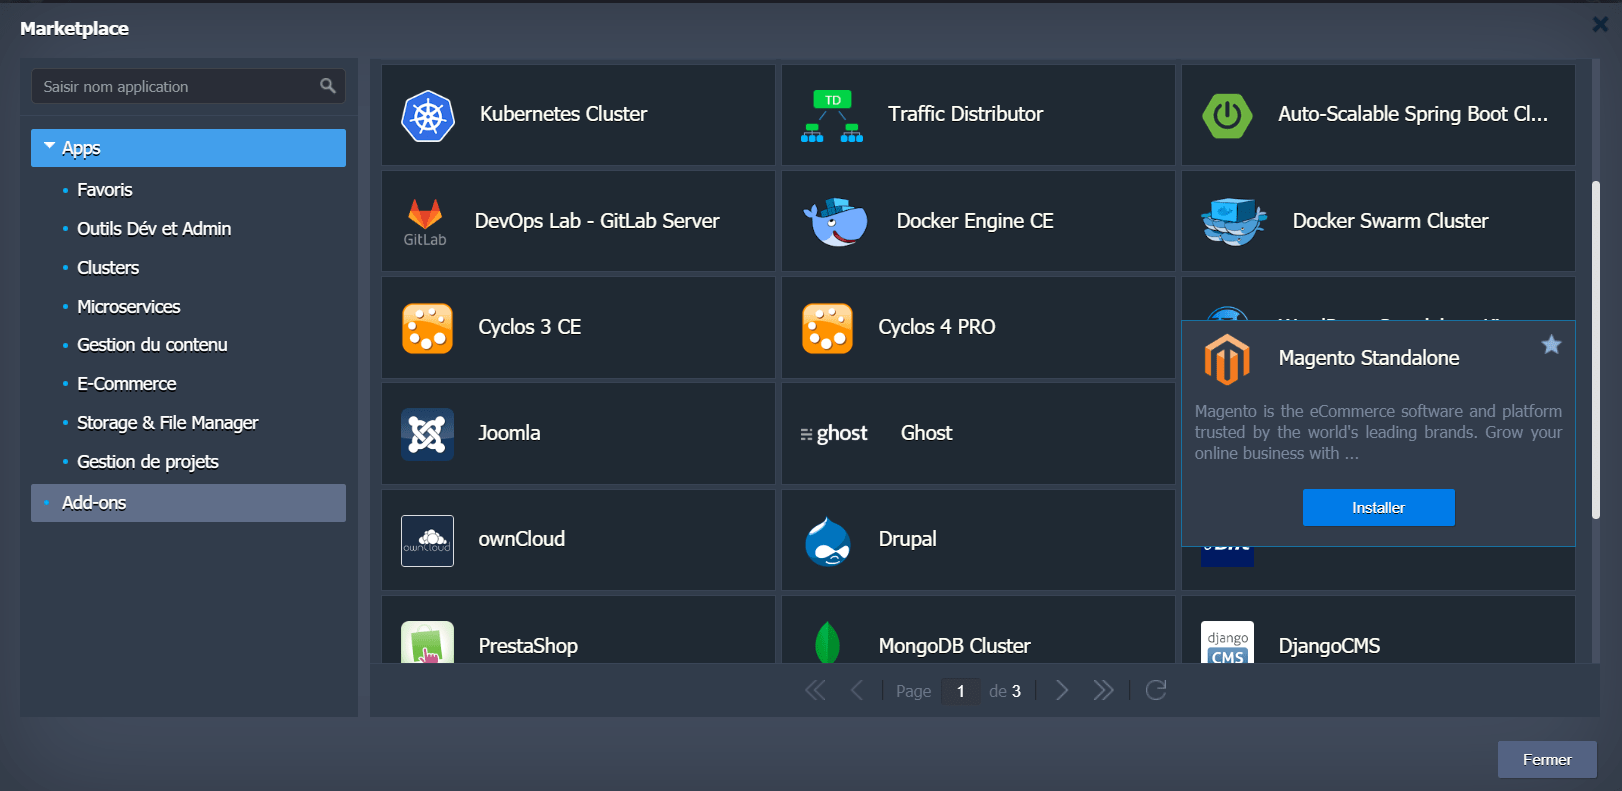Click the Kubernetes Cluster helm icon

[428, 116]
